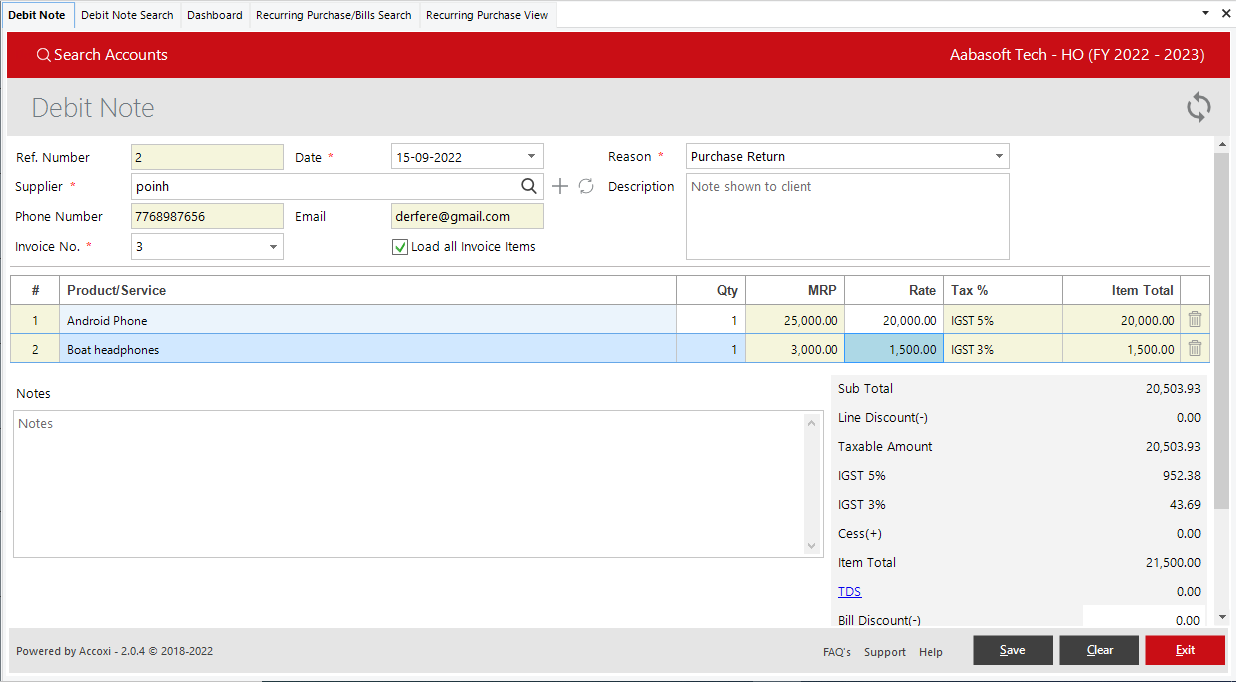Open the tab list dropdown arrow at top right
The image size is (1236, 682).
tap(1205, 14)
